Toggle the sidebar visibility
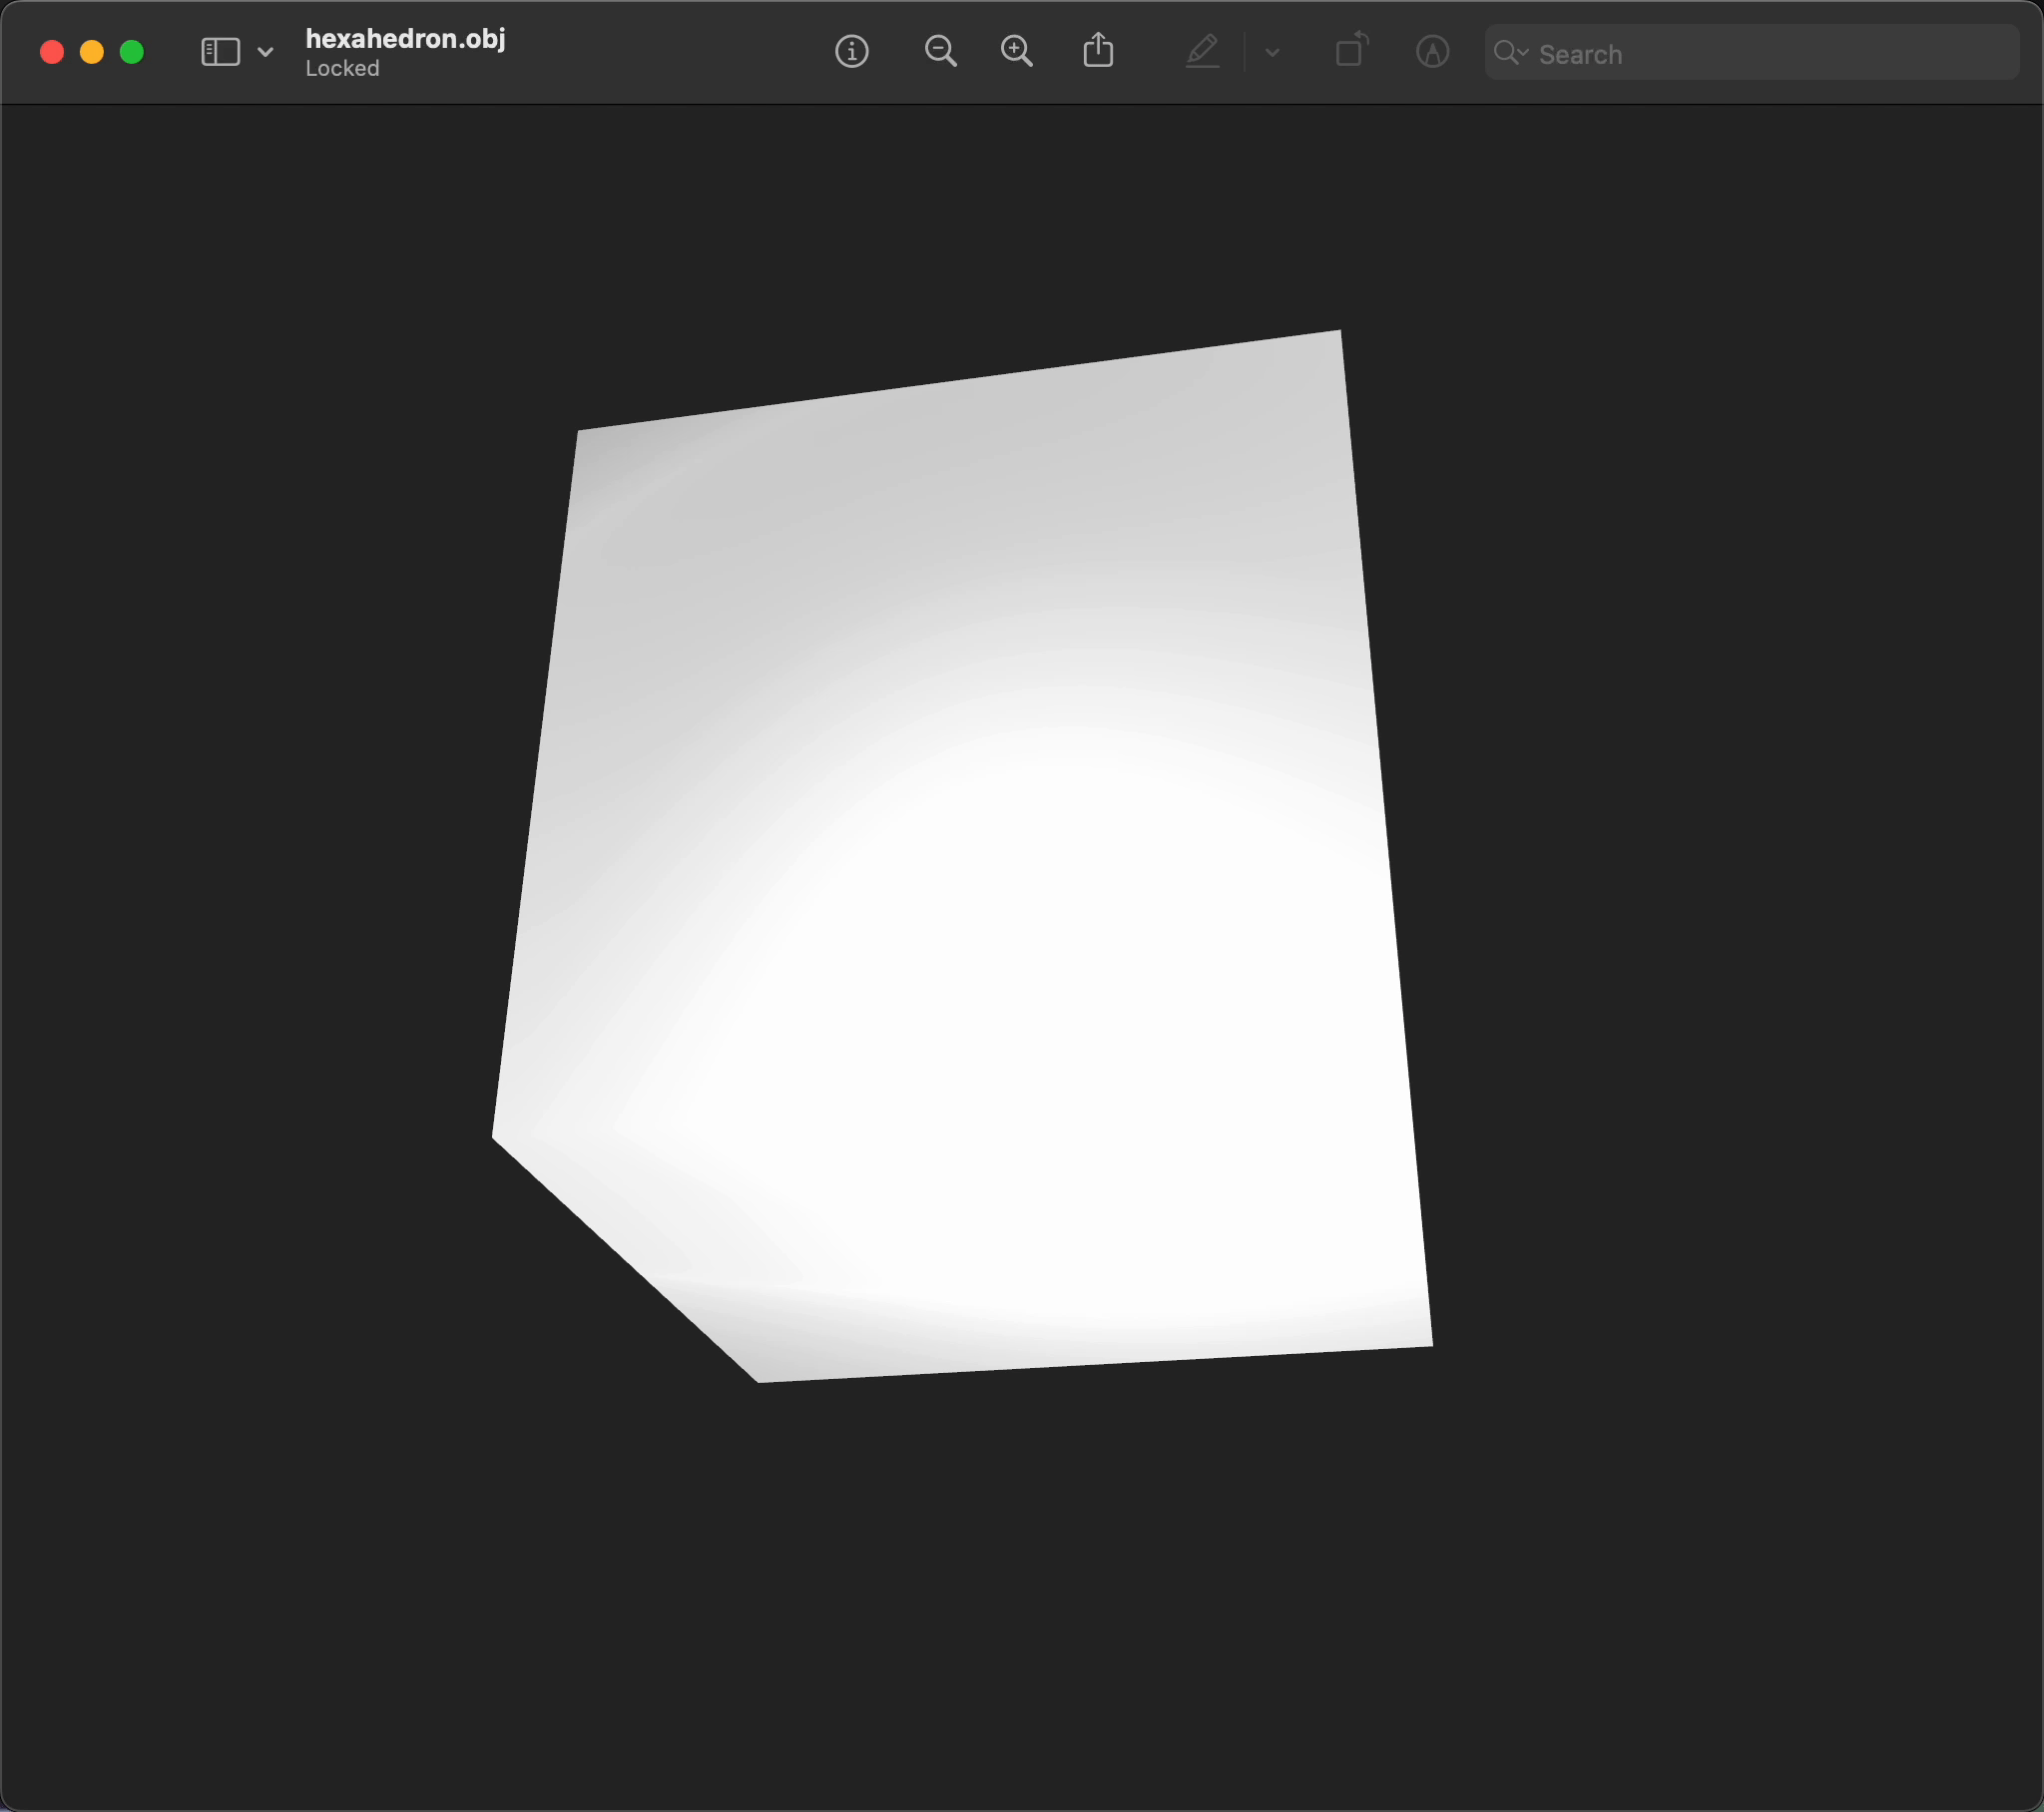 point(219,51)
